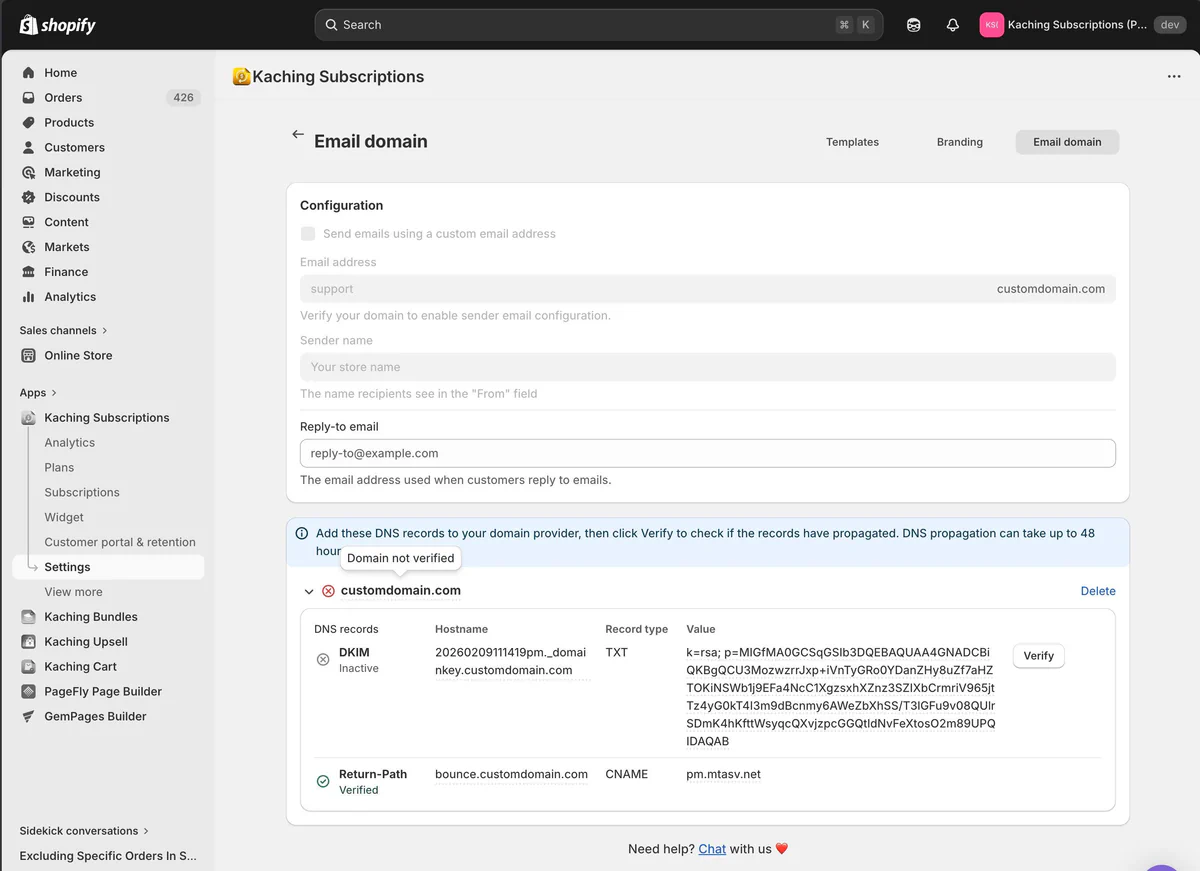Click the Orders count badge 426

183,98
